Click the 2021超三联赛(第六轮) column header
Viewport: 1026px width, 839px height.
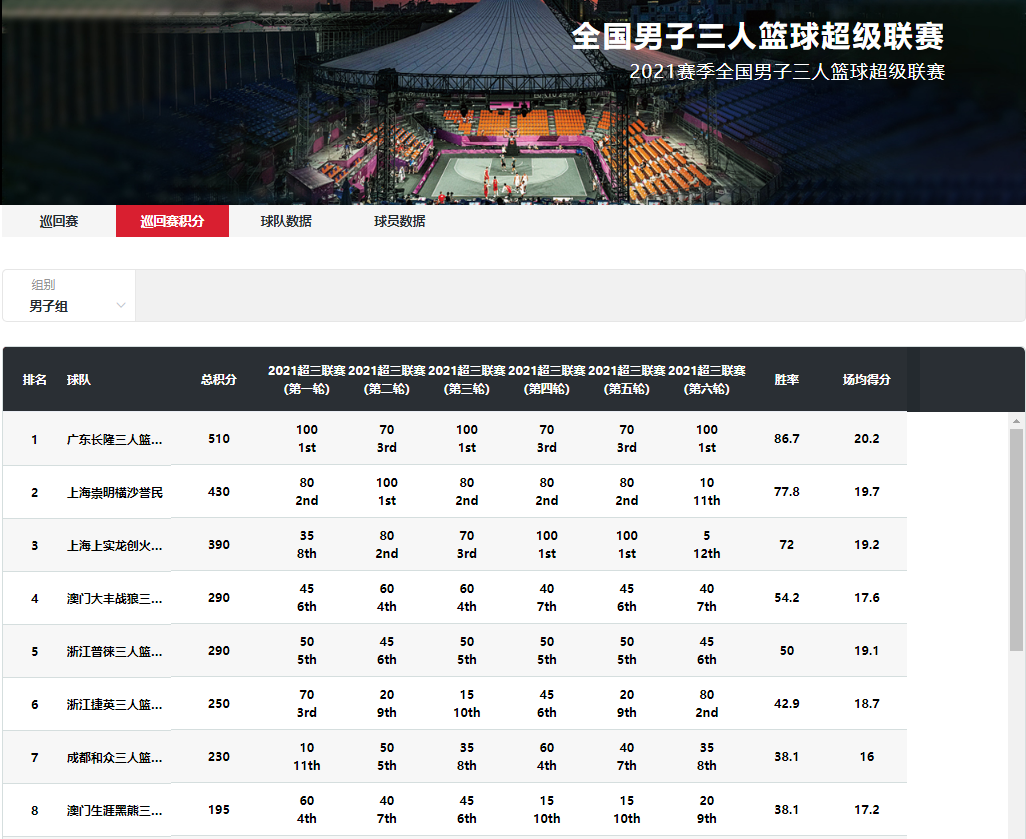pyautogui.click(x=707, y=380)
